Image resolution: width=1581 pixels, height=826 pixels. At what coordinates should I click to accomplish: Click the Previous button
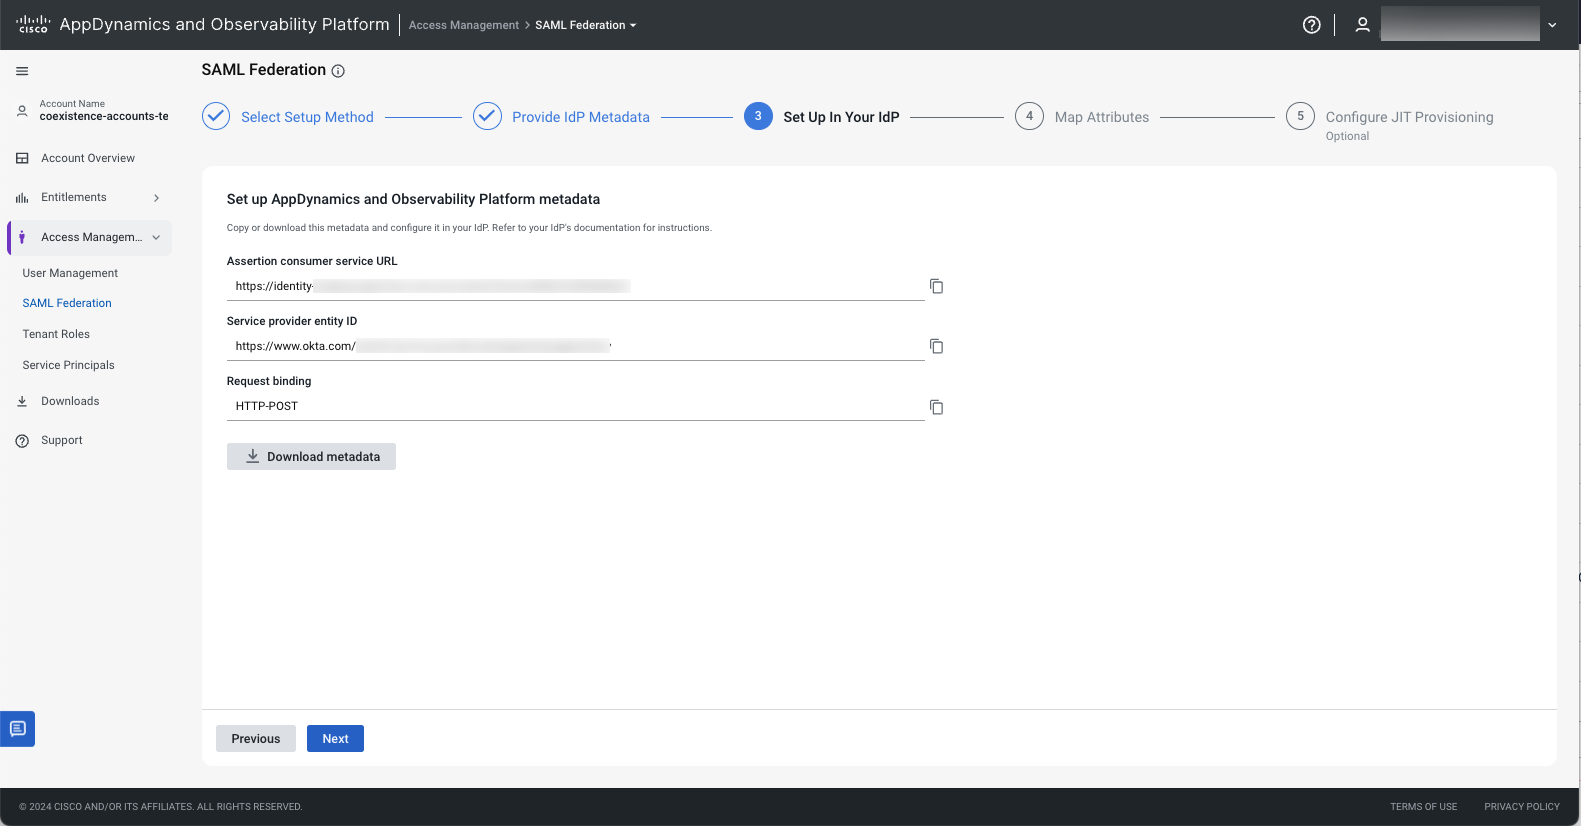[256, 739]
